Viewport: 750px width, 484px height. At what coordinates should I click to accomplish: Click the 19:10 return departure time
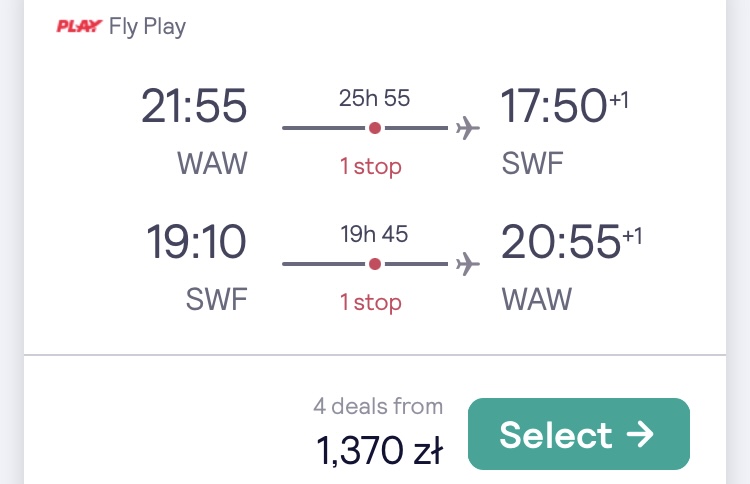[x=196, y=242]
